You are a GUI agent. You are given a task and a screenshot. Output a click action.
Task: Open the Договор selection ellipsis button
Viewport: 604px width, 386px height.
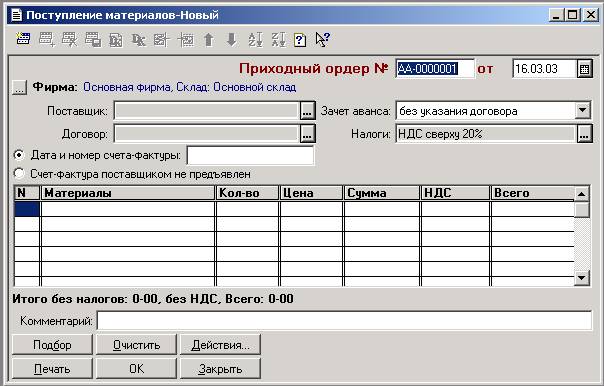[307, 134]
